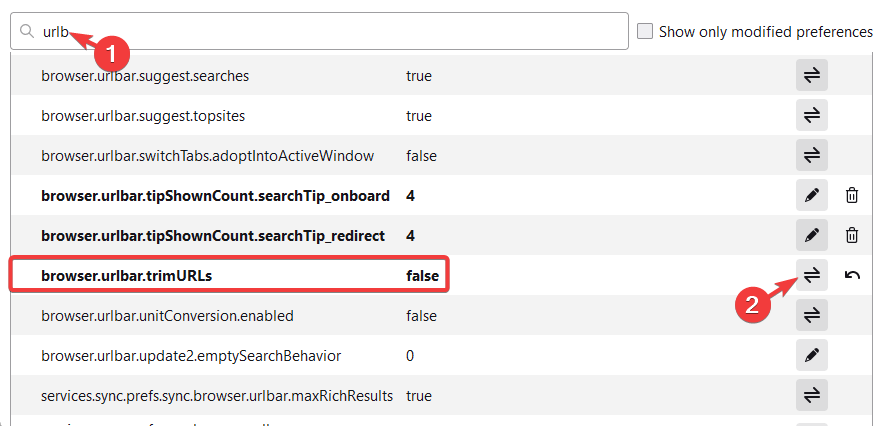Select browser.urlbar.suggest.searches preference name
Viewport: 877px width, 426px height.
click(x=145, y=76)
